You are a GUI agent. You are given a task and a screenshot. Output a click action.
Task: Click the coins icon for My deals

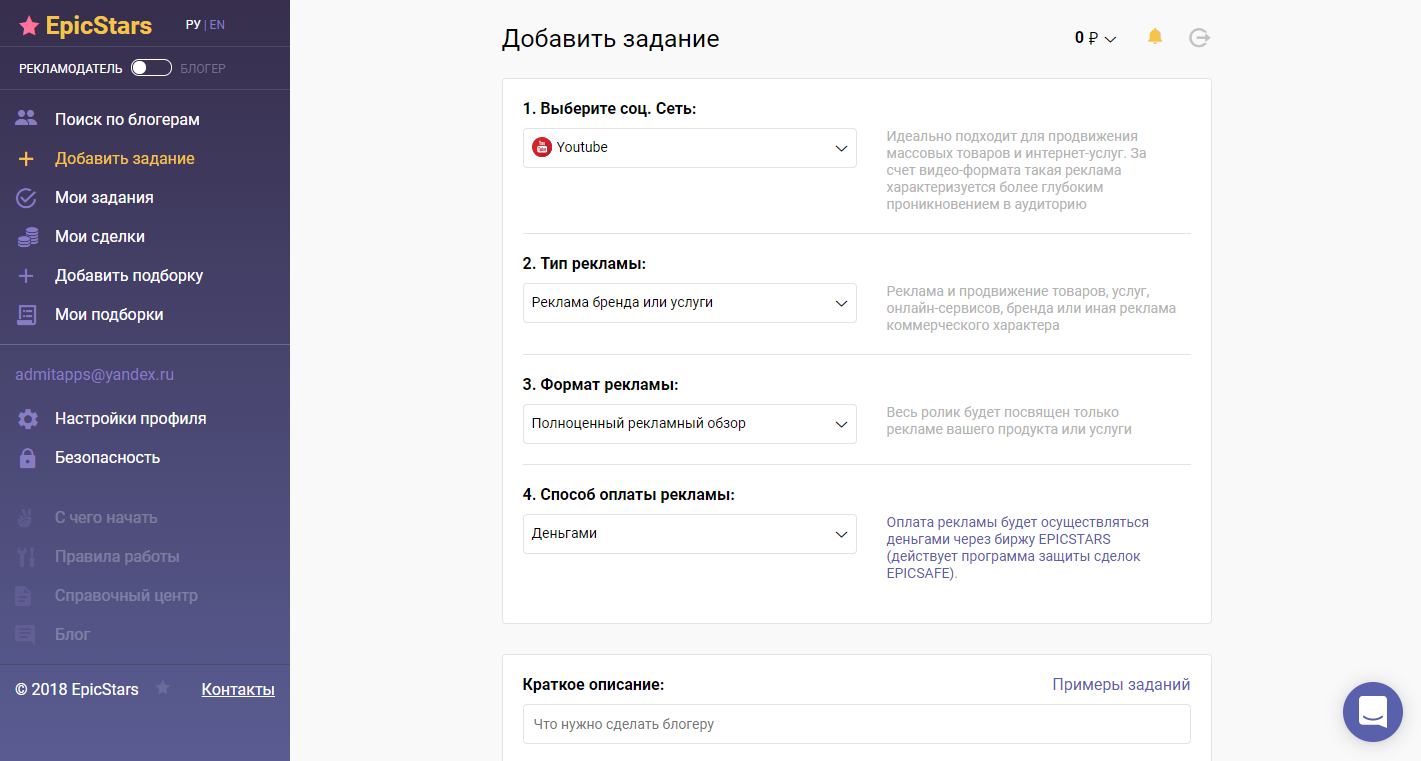(27, 237)
